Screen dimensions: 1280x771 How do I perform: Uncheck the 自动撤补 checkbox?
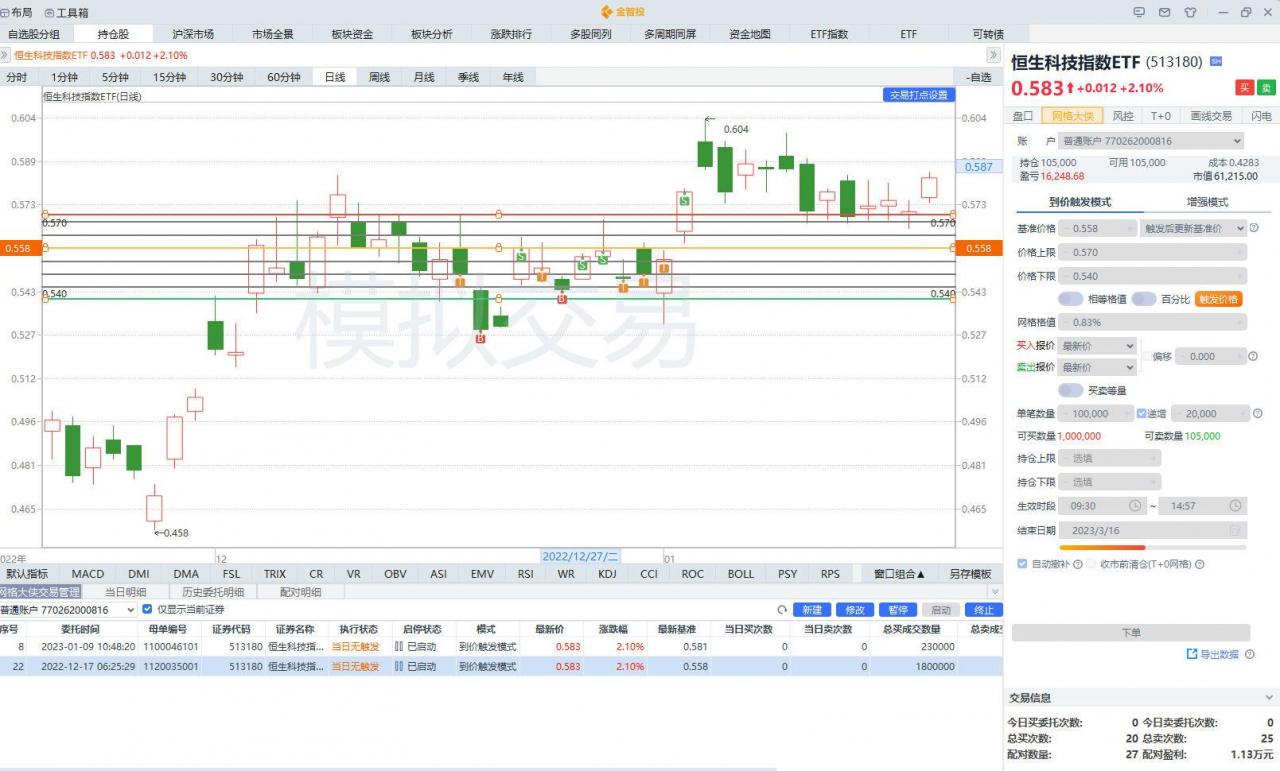click(1022, 564)
